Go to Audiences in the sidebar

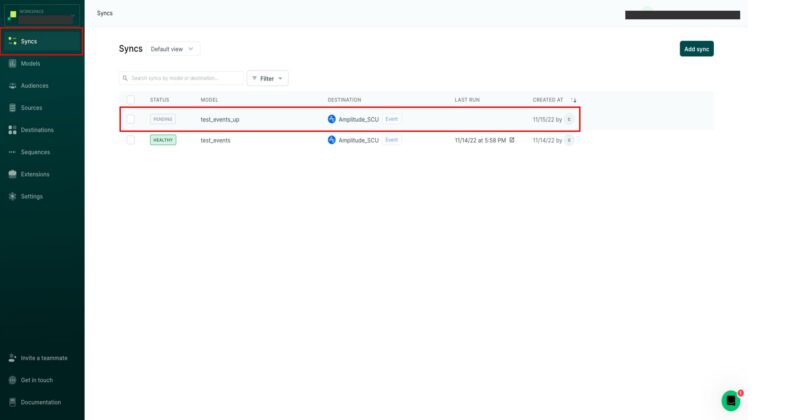pos(34,85)
